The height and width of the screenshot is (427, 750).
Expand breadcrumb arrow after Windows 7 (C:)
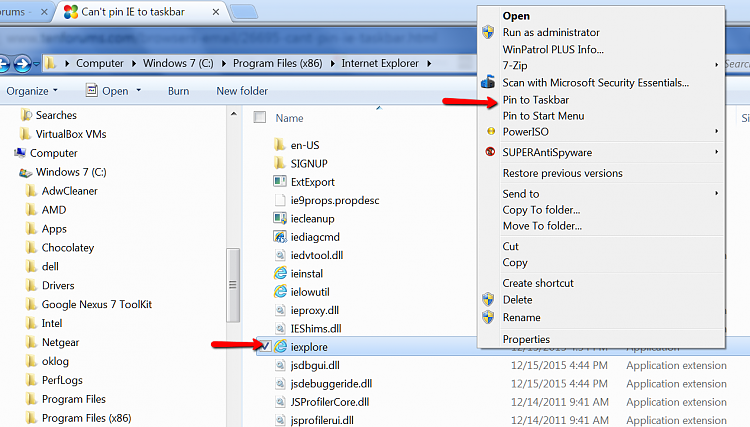pos(223,63)
